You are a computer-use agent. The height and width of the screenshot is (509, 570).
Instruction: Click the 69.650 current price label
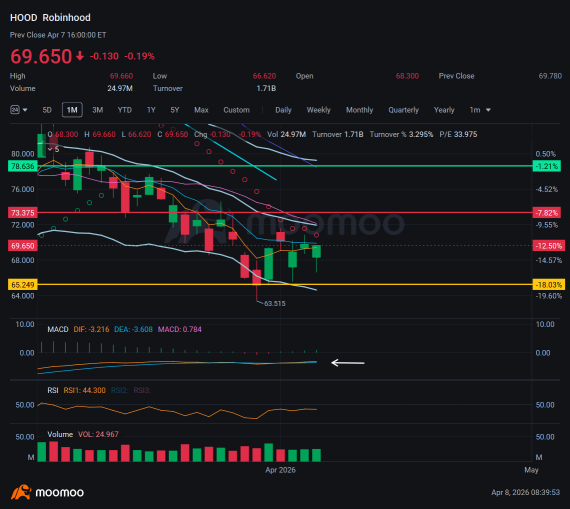[x=23, y=246]
